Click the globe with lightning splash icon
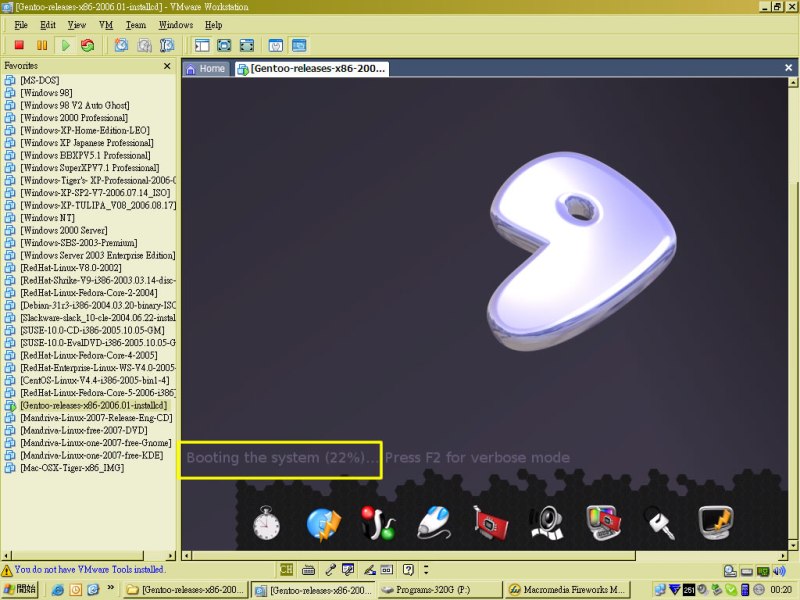 (323, 523)
